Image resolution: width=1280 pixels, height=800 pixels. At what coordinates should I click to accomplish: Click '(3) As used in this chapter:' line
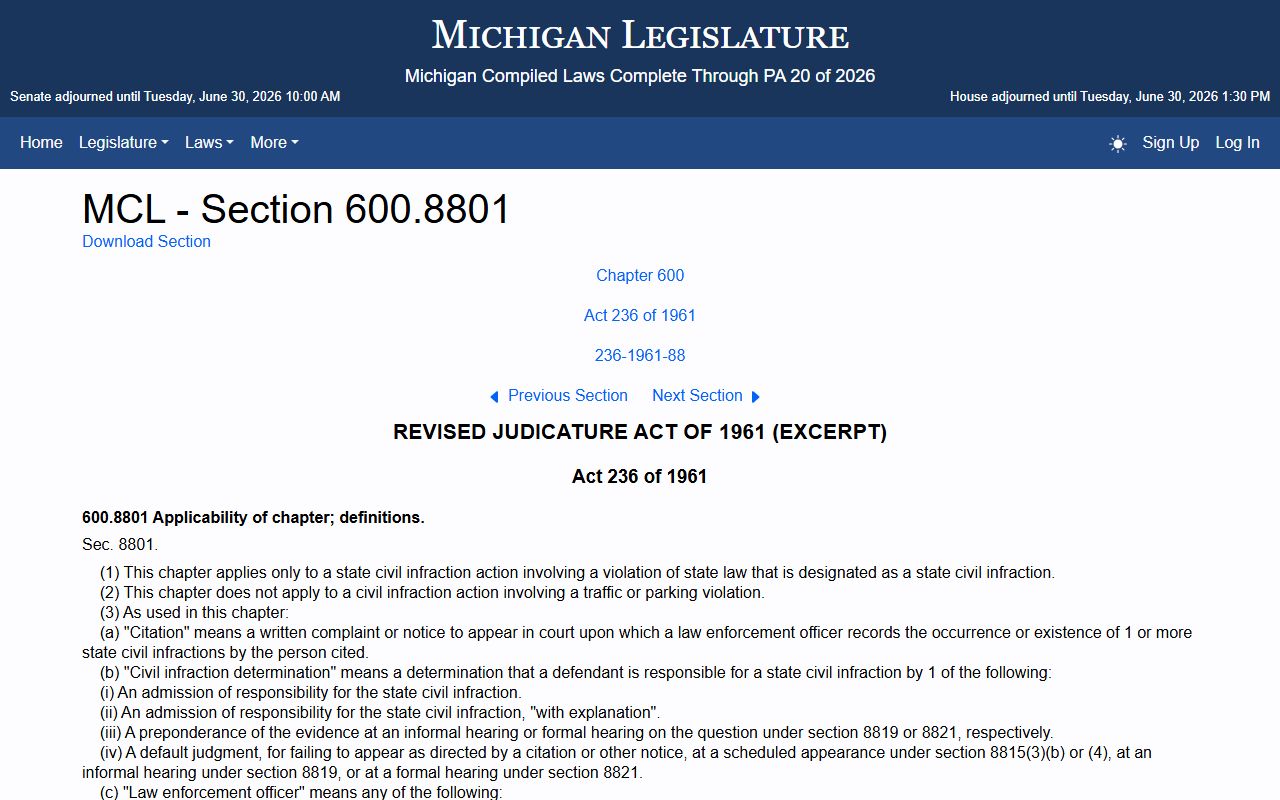tap(194, 613)
